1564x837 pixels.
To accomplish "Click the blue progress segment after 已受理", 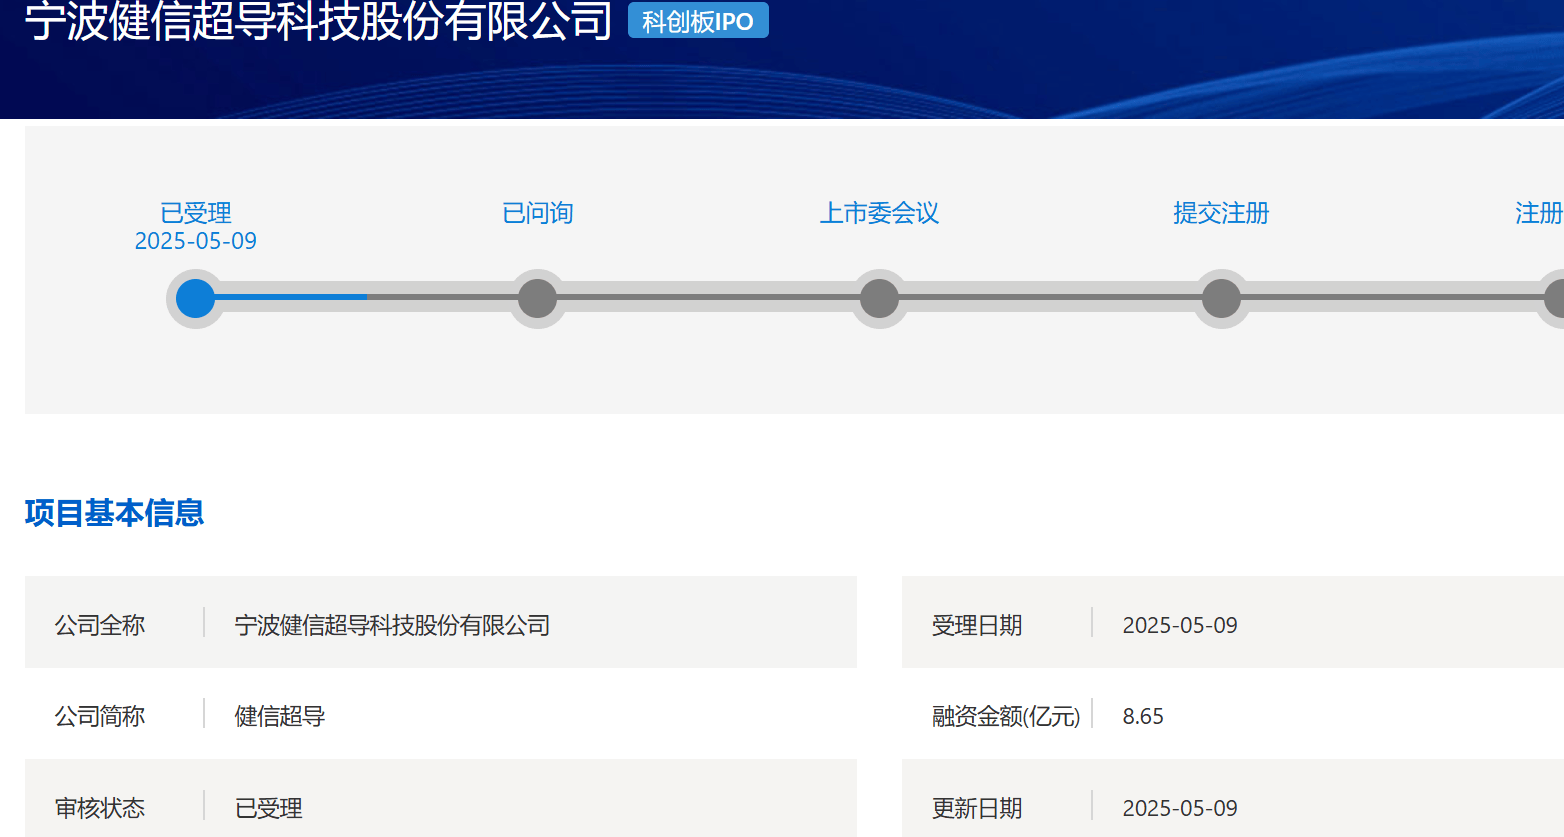I will point(290,297).
